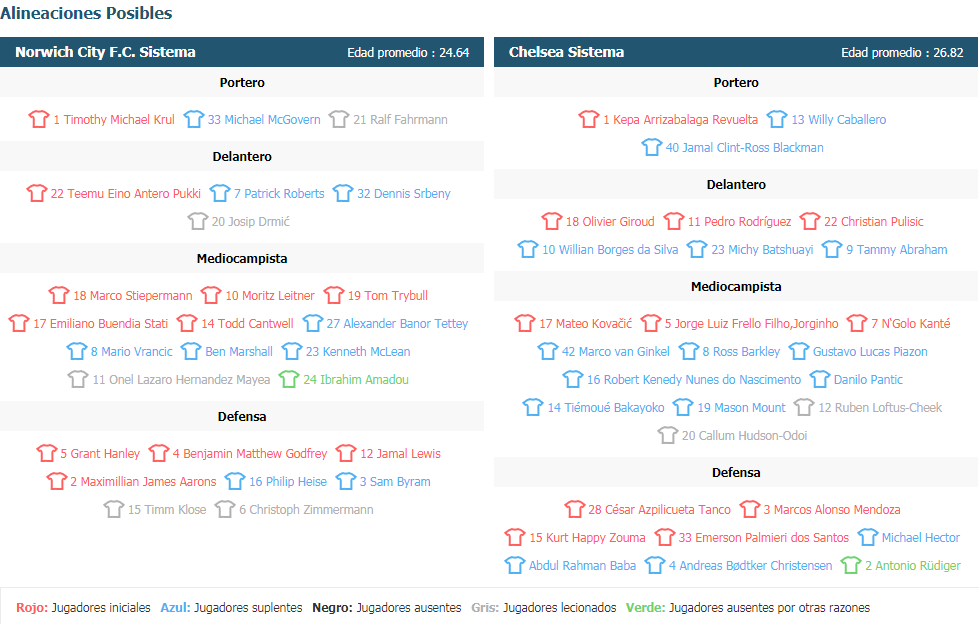Screen dimensions: 979x624
Task: Click the Norwich City F.C. Sistema header
Action: (x=242, y=52)
